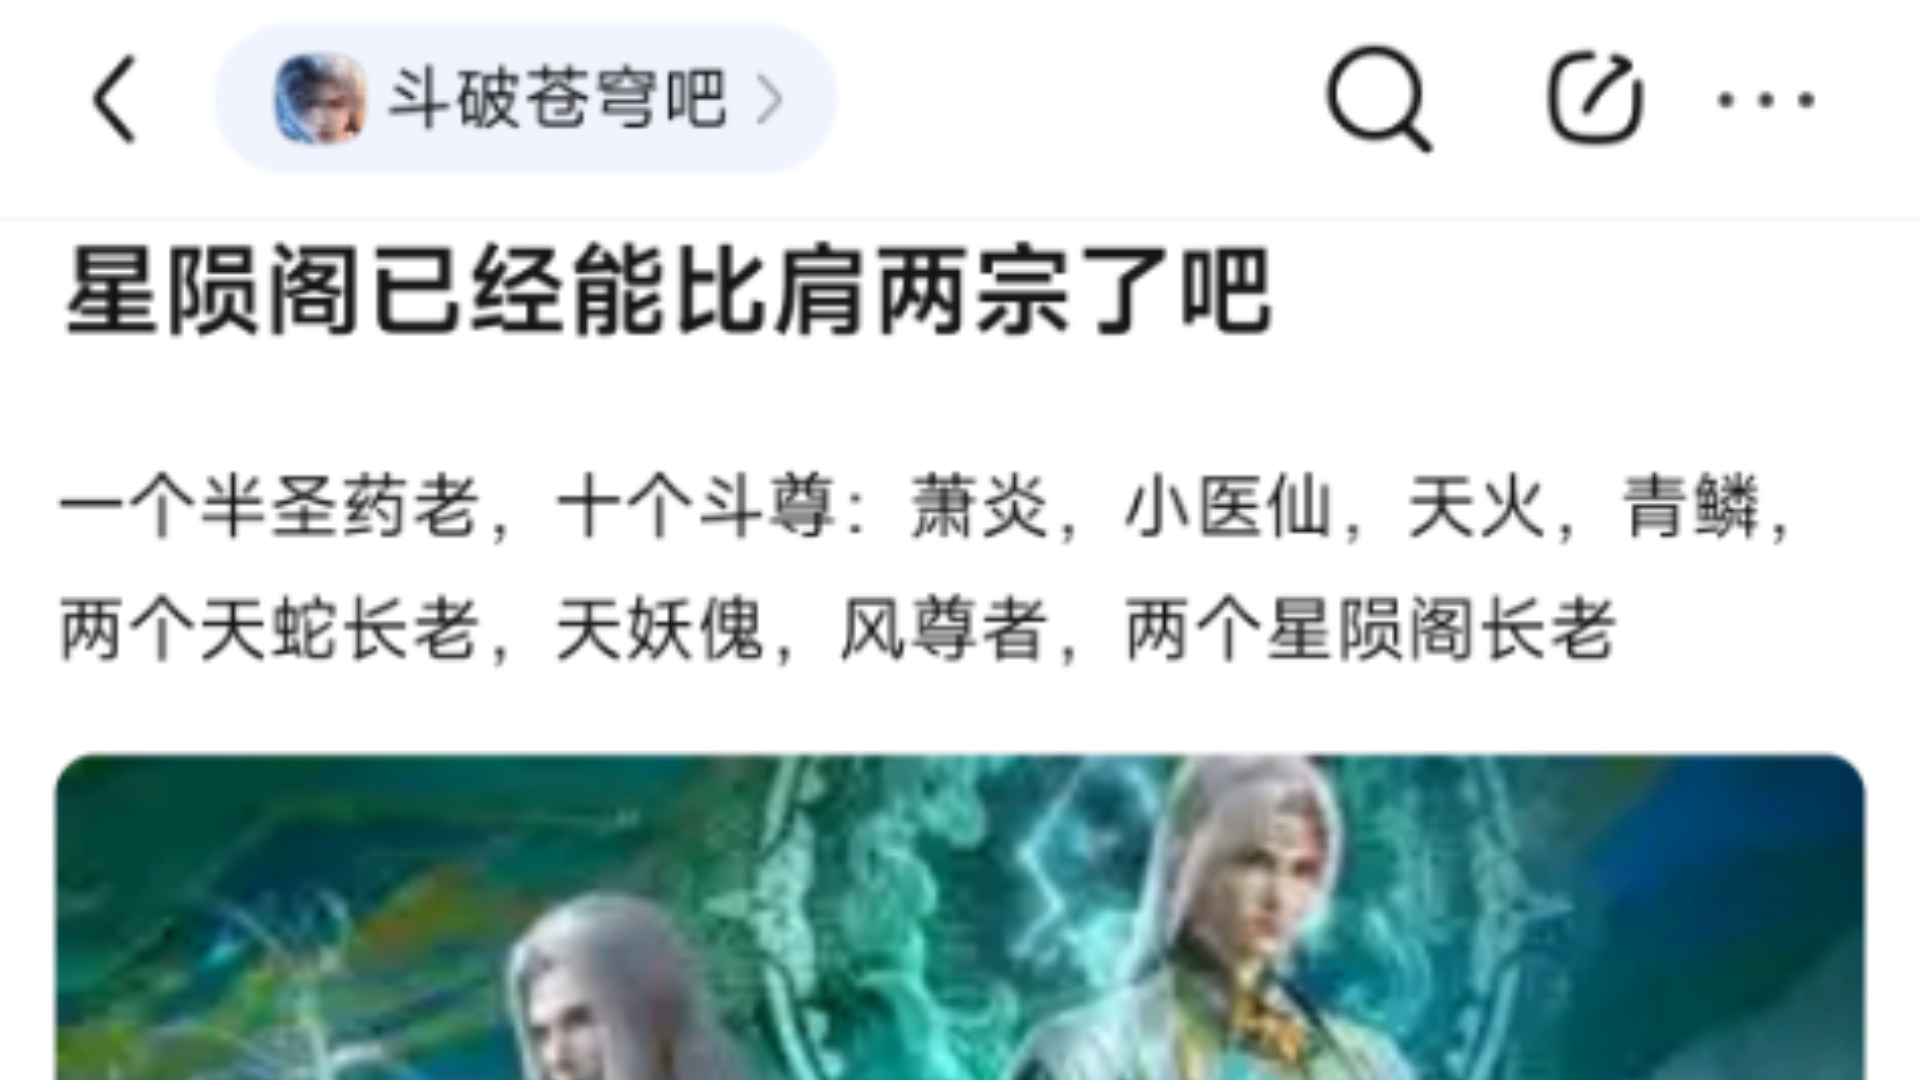
Task: Click the body text line starting 一个半圣药老
Action: pos(925,507)
